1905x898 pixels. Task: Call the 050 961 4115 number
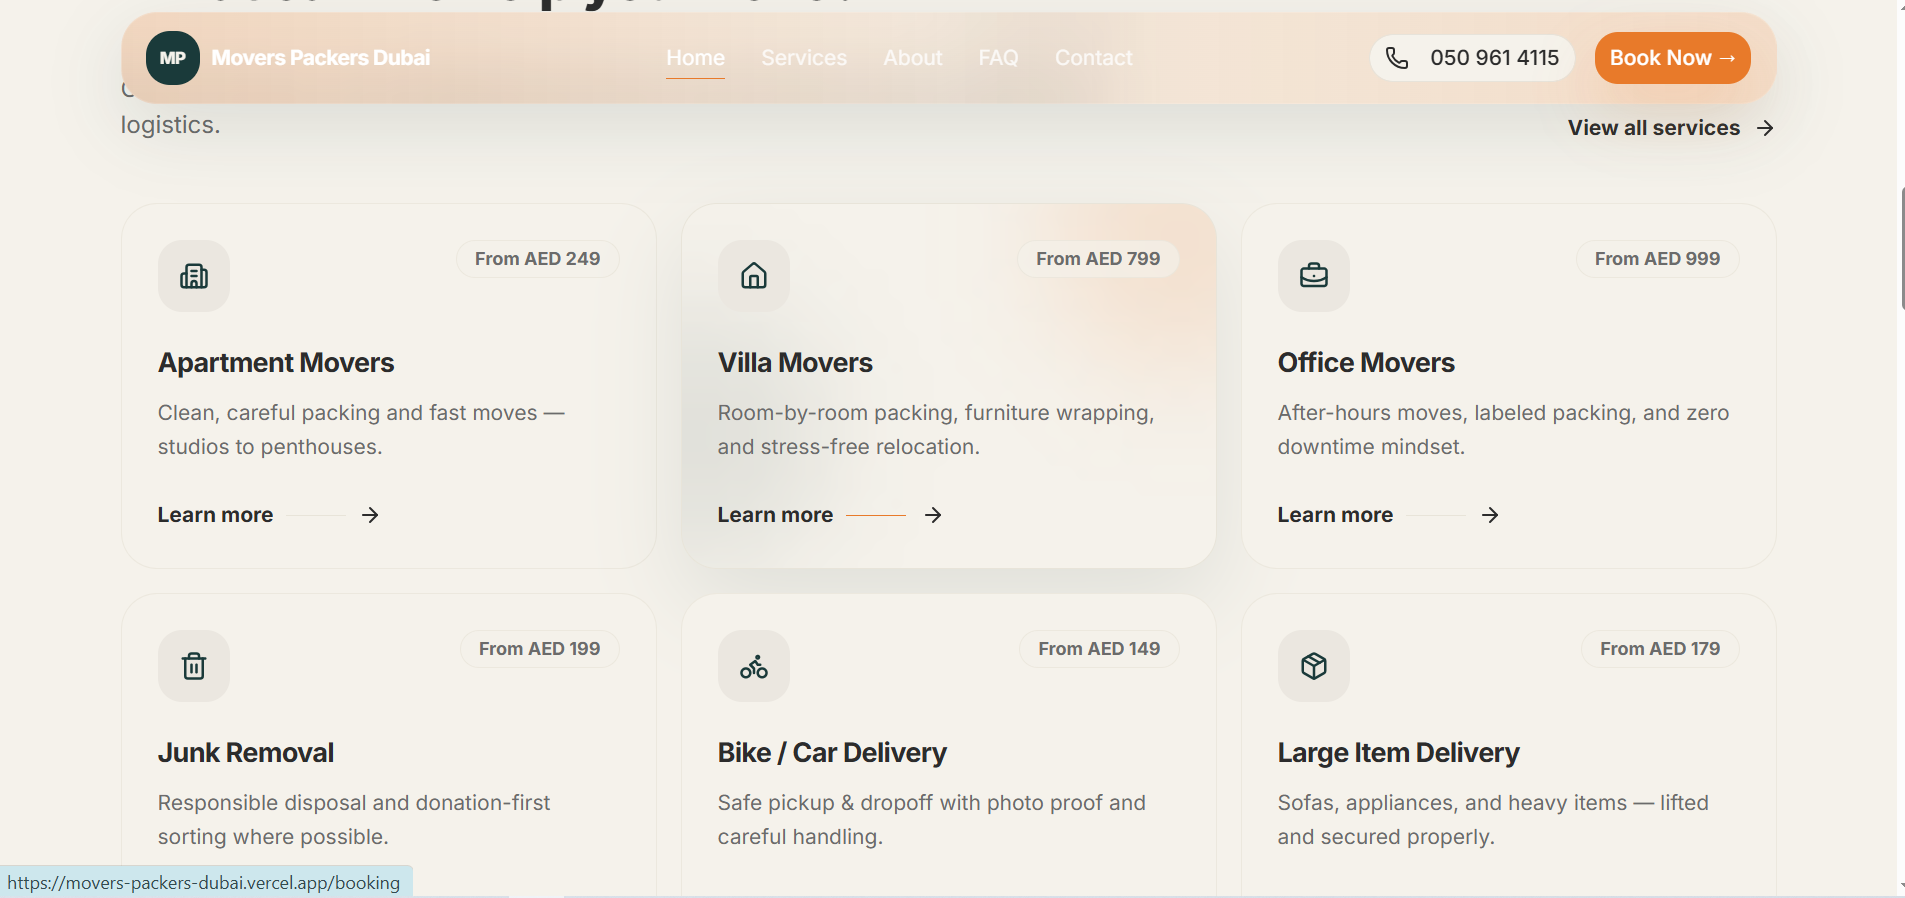click(1472, 58)
